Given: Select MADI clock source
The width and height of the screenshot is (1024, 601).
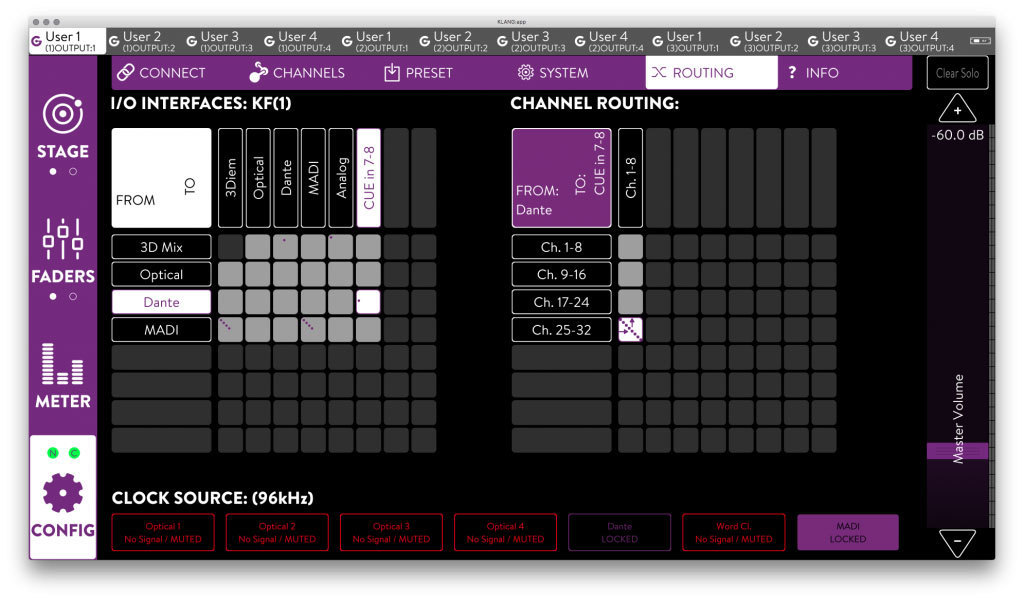Looking at the screenshot, I should (847, 532).
